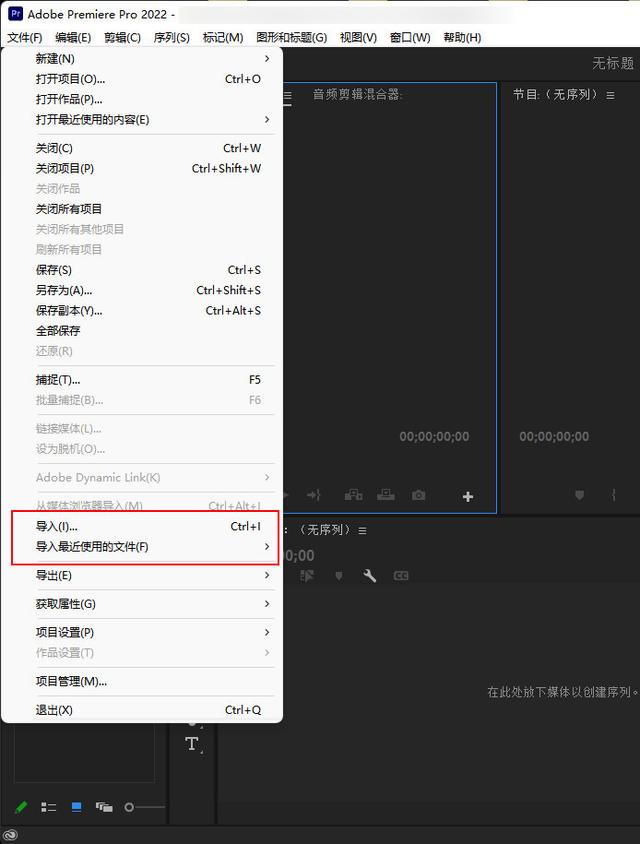Viewport: 640px width, 844px height.
Task: Select 全部保存 menu entry
Action: click(x=142, y=330)
